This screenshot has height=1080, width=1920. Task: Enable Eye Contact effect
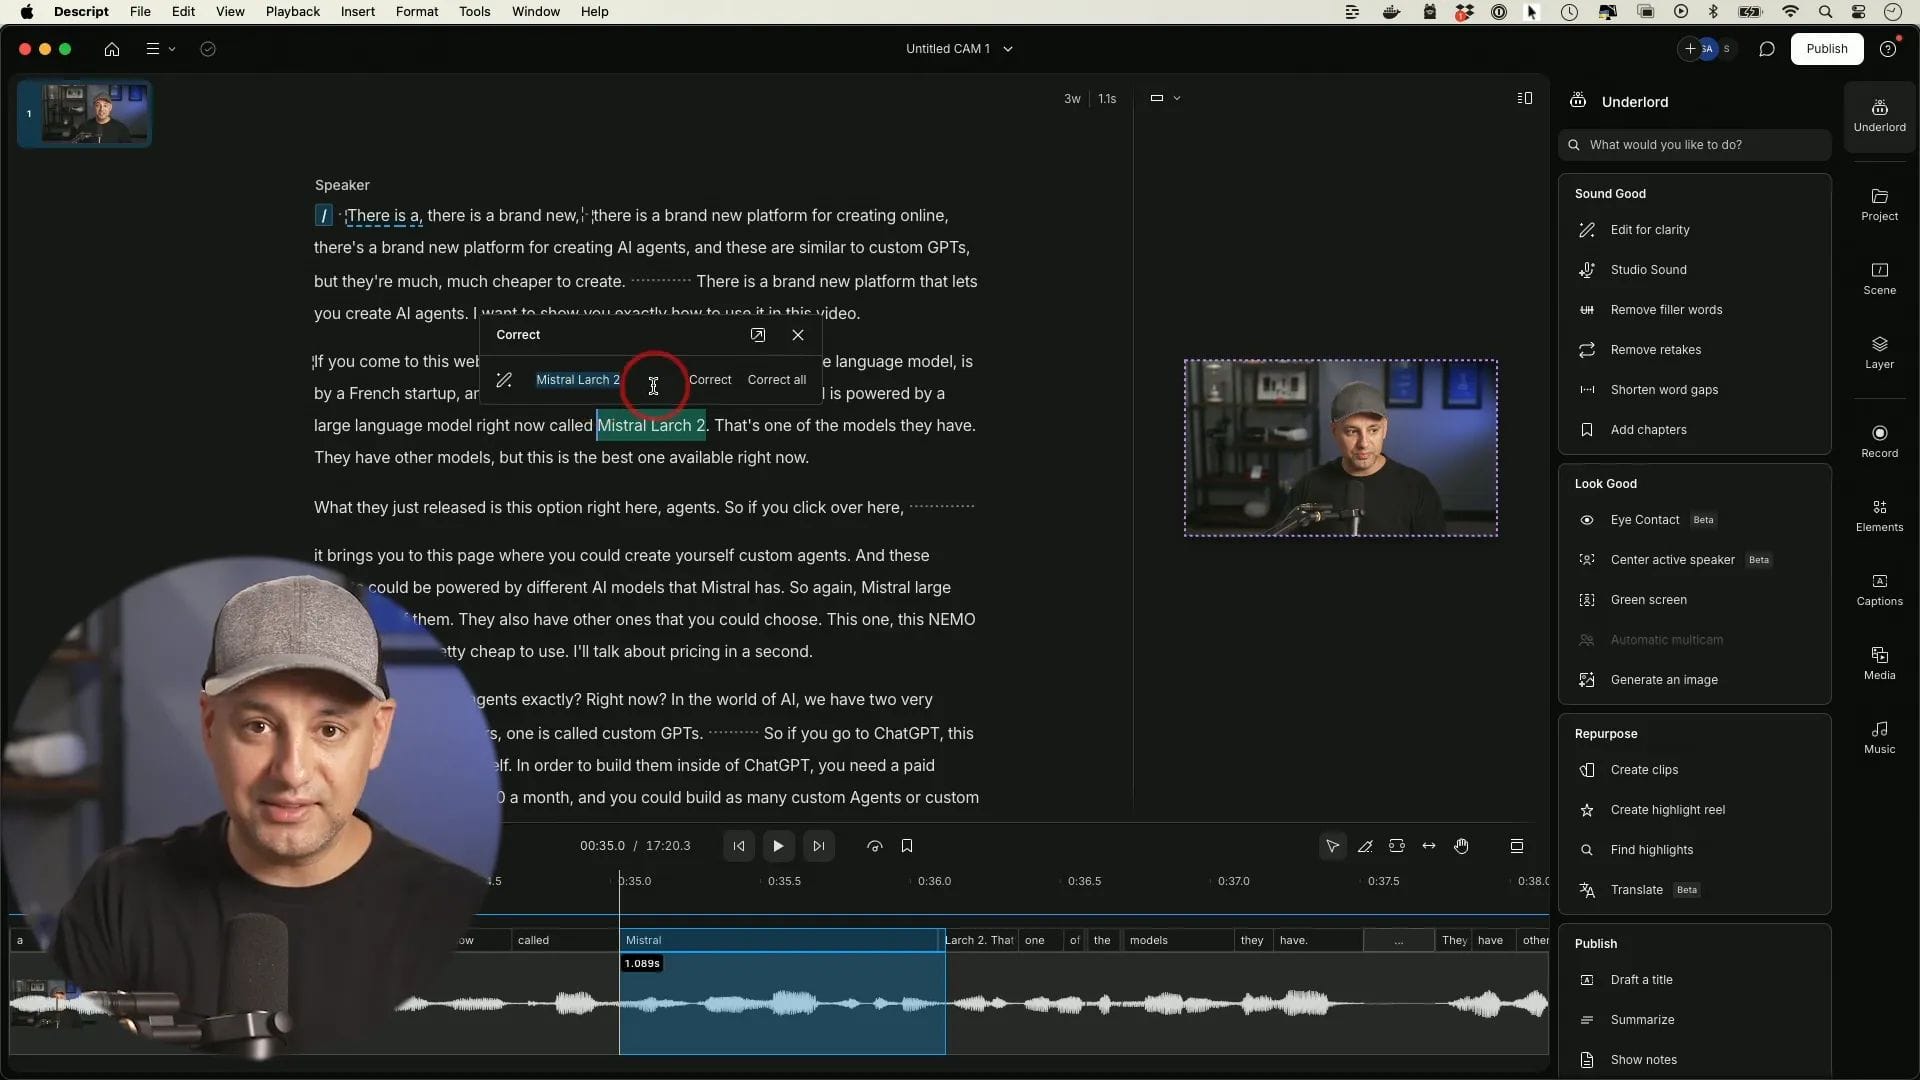[1645, 520]
